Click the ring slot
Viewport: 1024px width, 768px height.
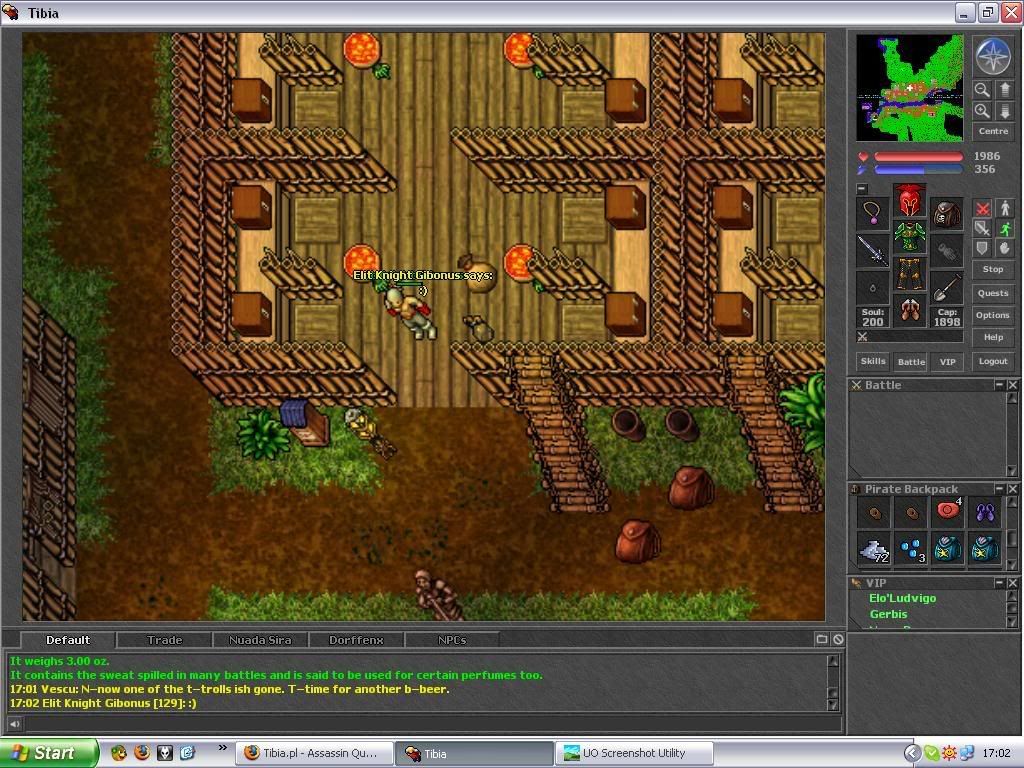872,288
